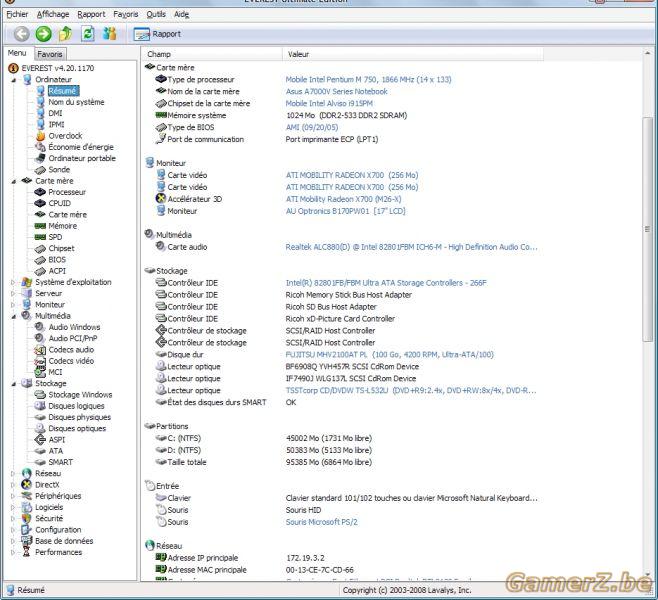Click the Accélérateur 3D DirectX icon
The height and width of the screenshot is (600, 658).
point(161,199)
